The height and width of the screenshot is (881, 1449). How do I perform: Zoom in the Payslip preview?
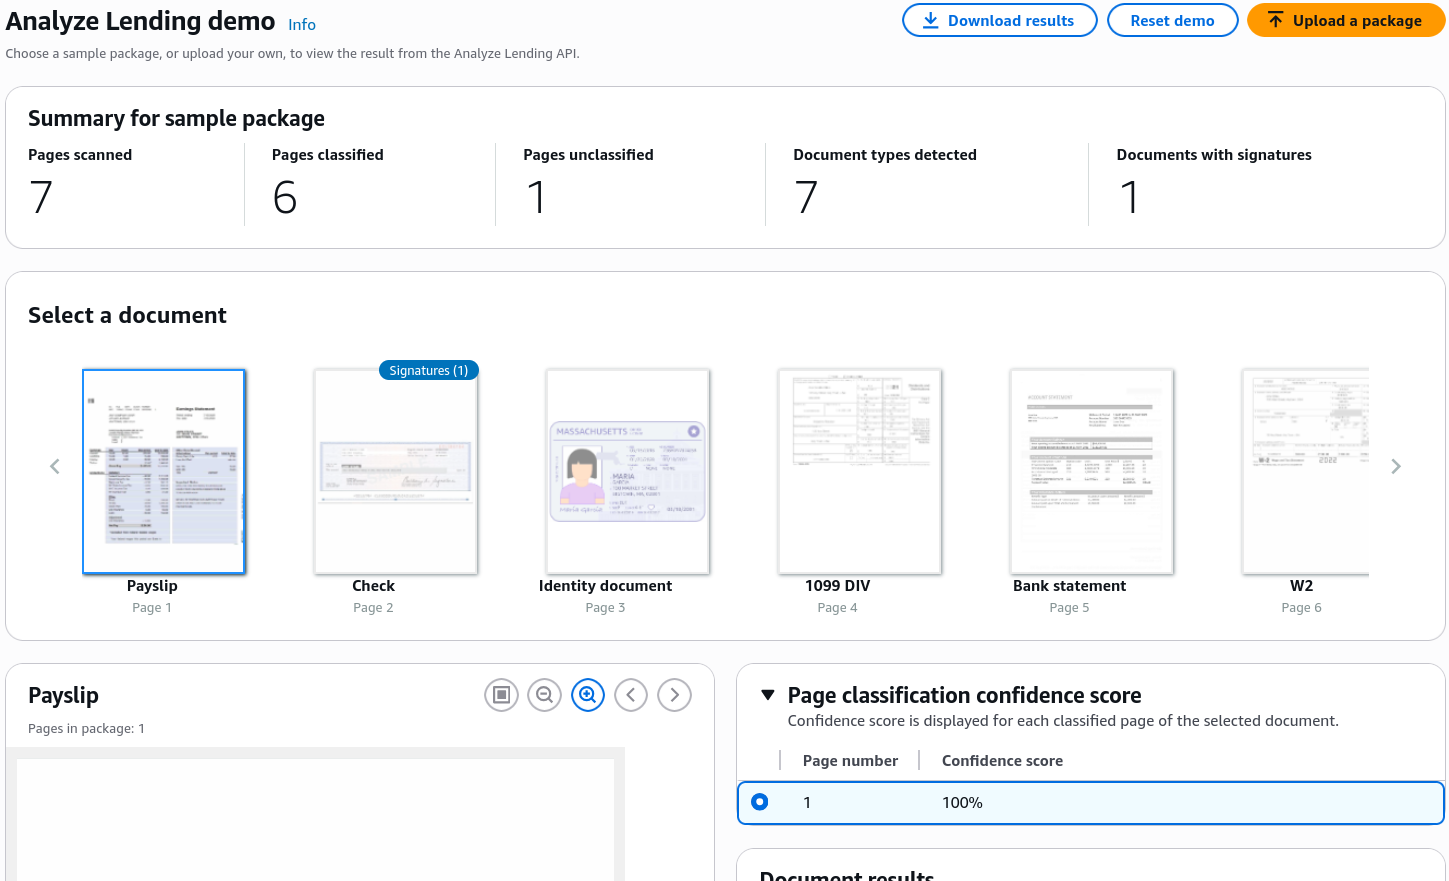[x=588, y=695]
